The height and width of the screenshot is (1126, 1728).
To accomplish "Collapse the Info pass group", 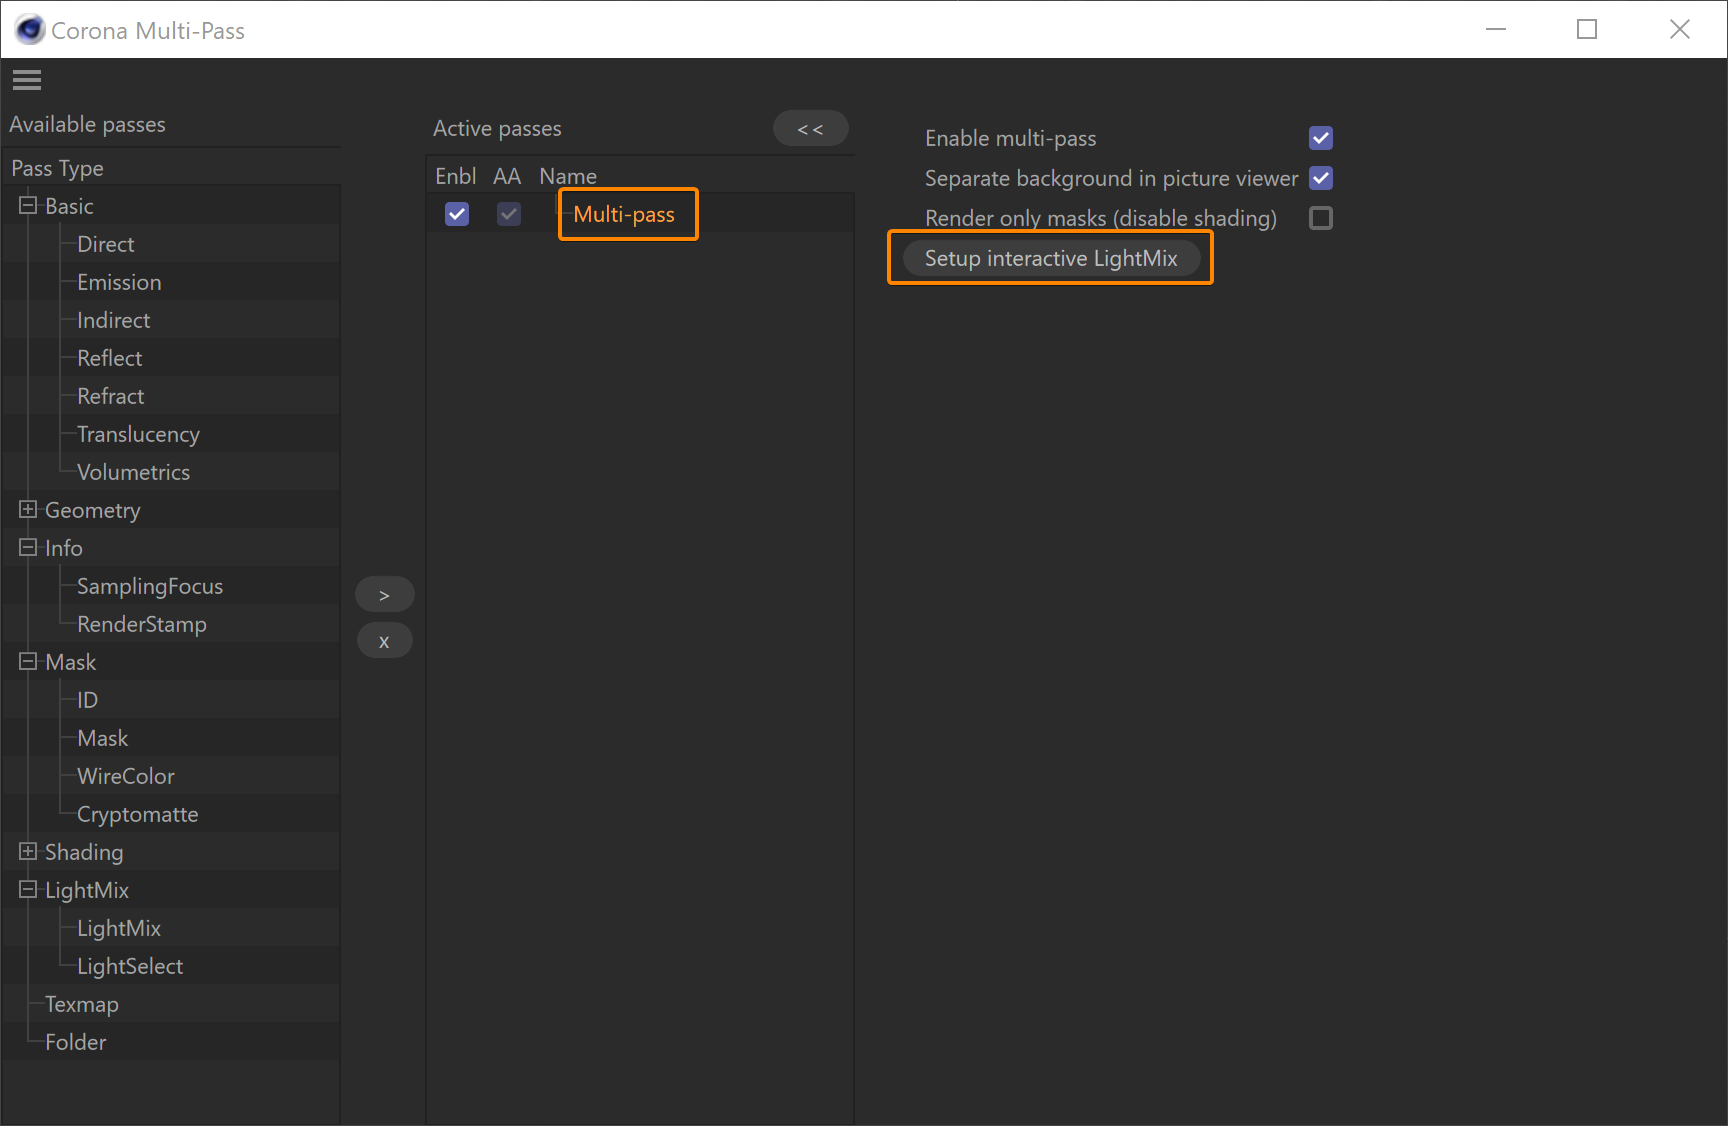I will [28, 548].
